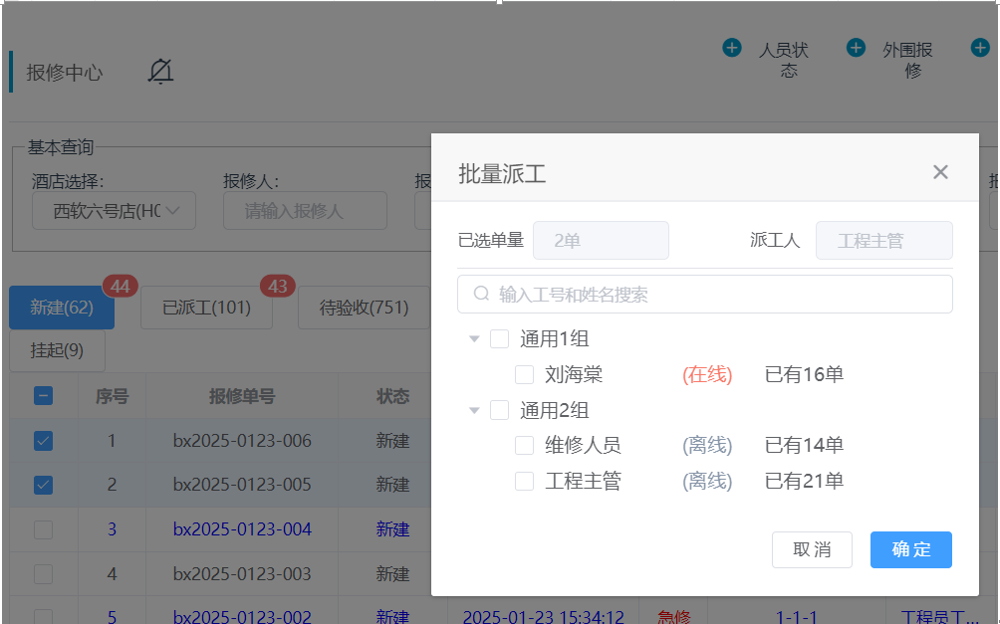Check the 通用1组 group checkbox
This screenshot has width=1000, height=624.
499,339
